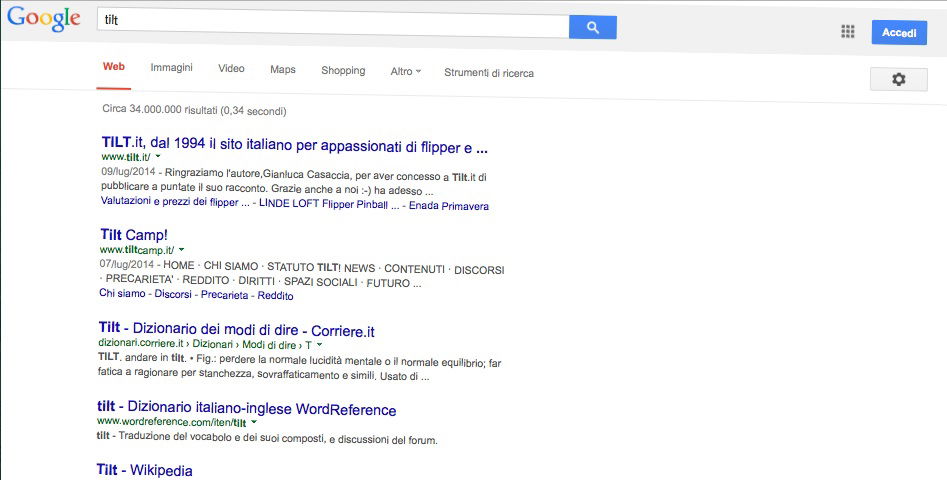
Task: Open the 'Discorsi' sitelink
Action: [x=173, y=294]
